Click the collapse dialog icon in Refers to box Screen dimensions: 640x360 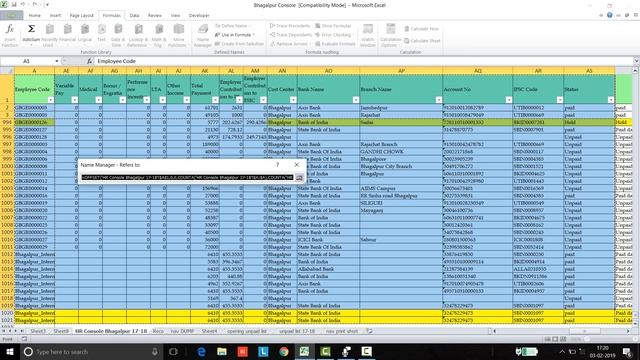299,178
